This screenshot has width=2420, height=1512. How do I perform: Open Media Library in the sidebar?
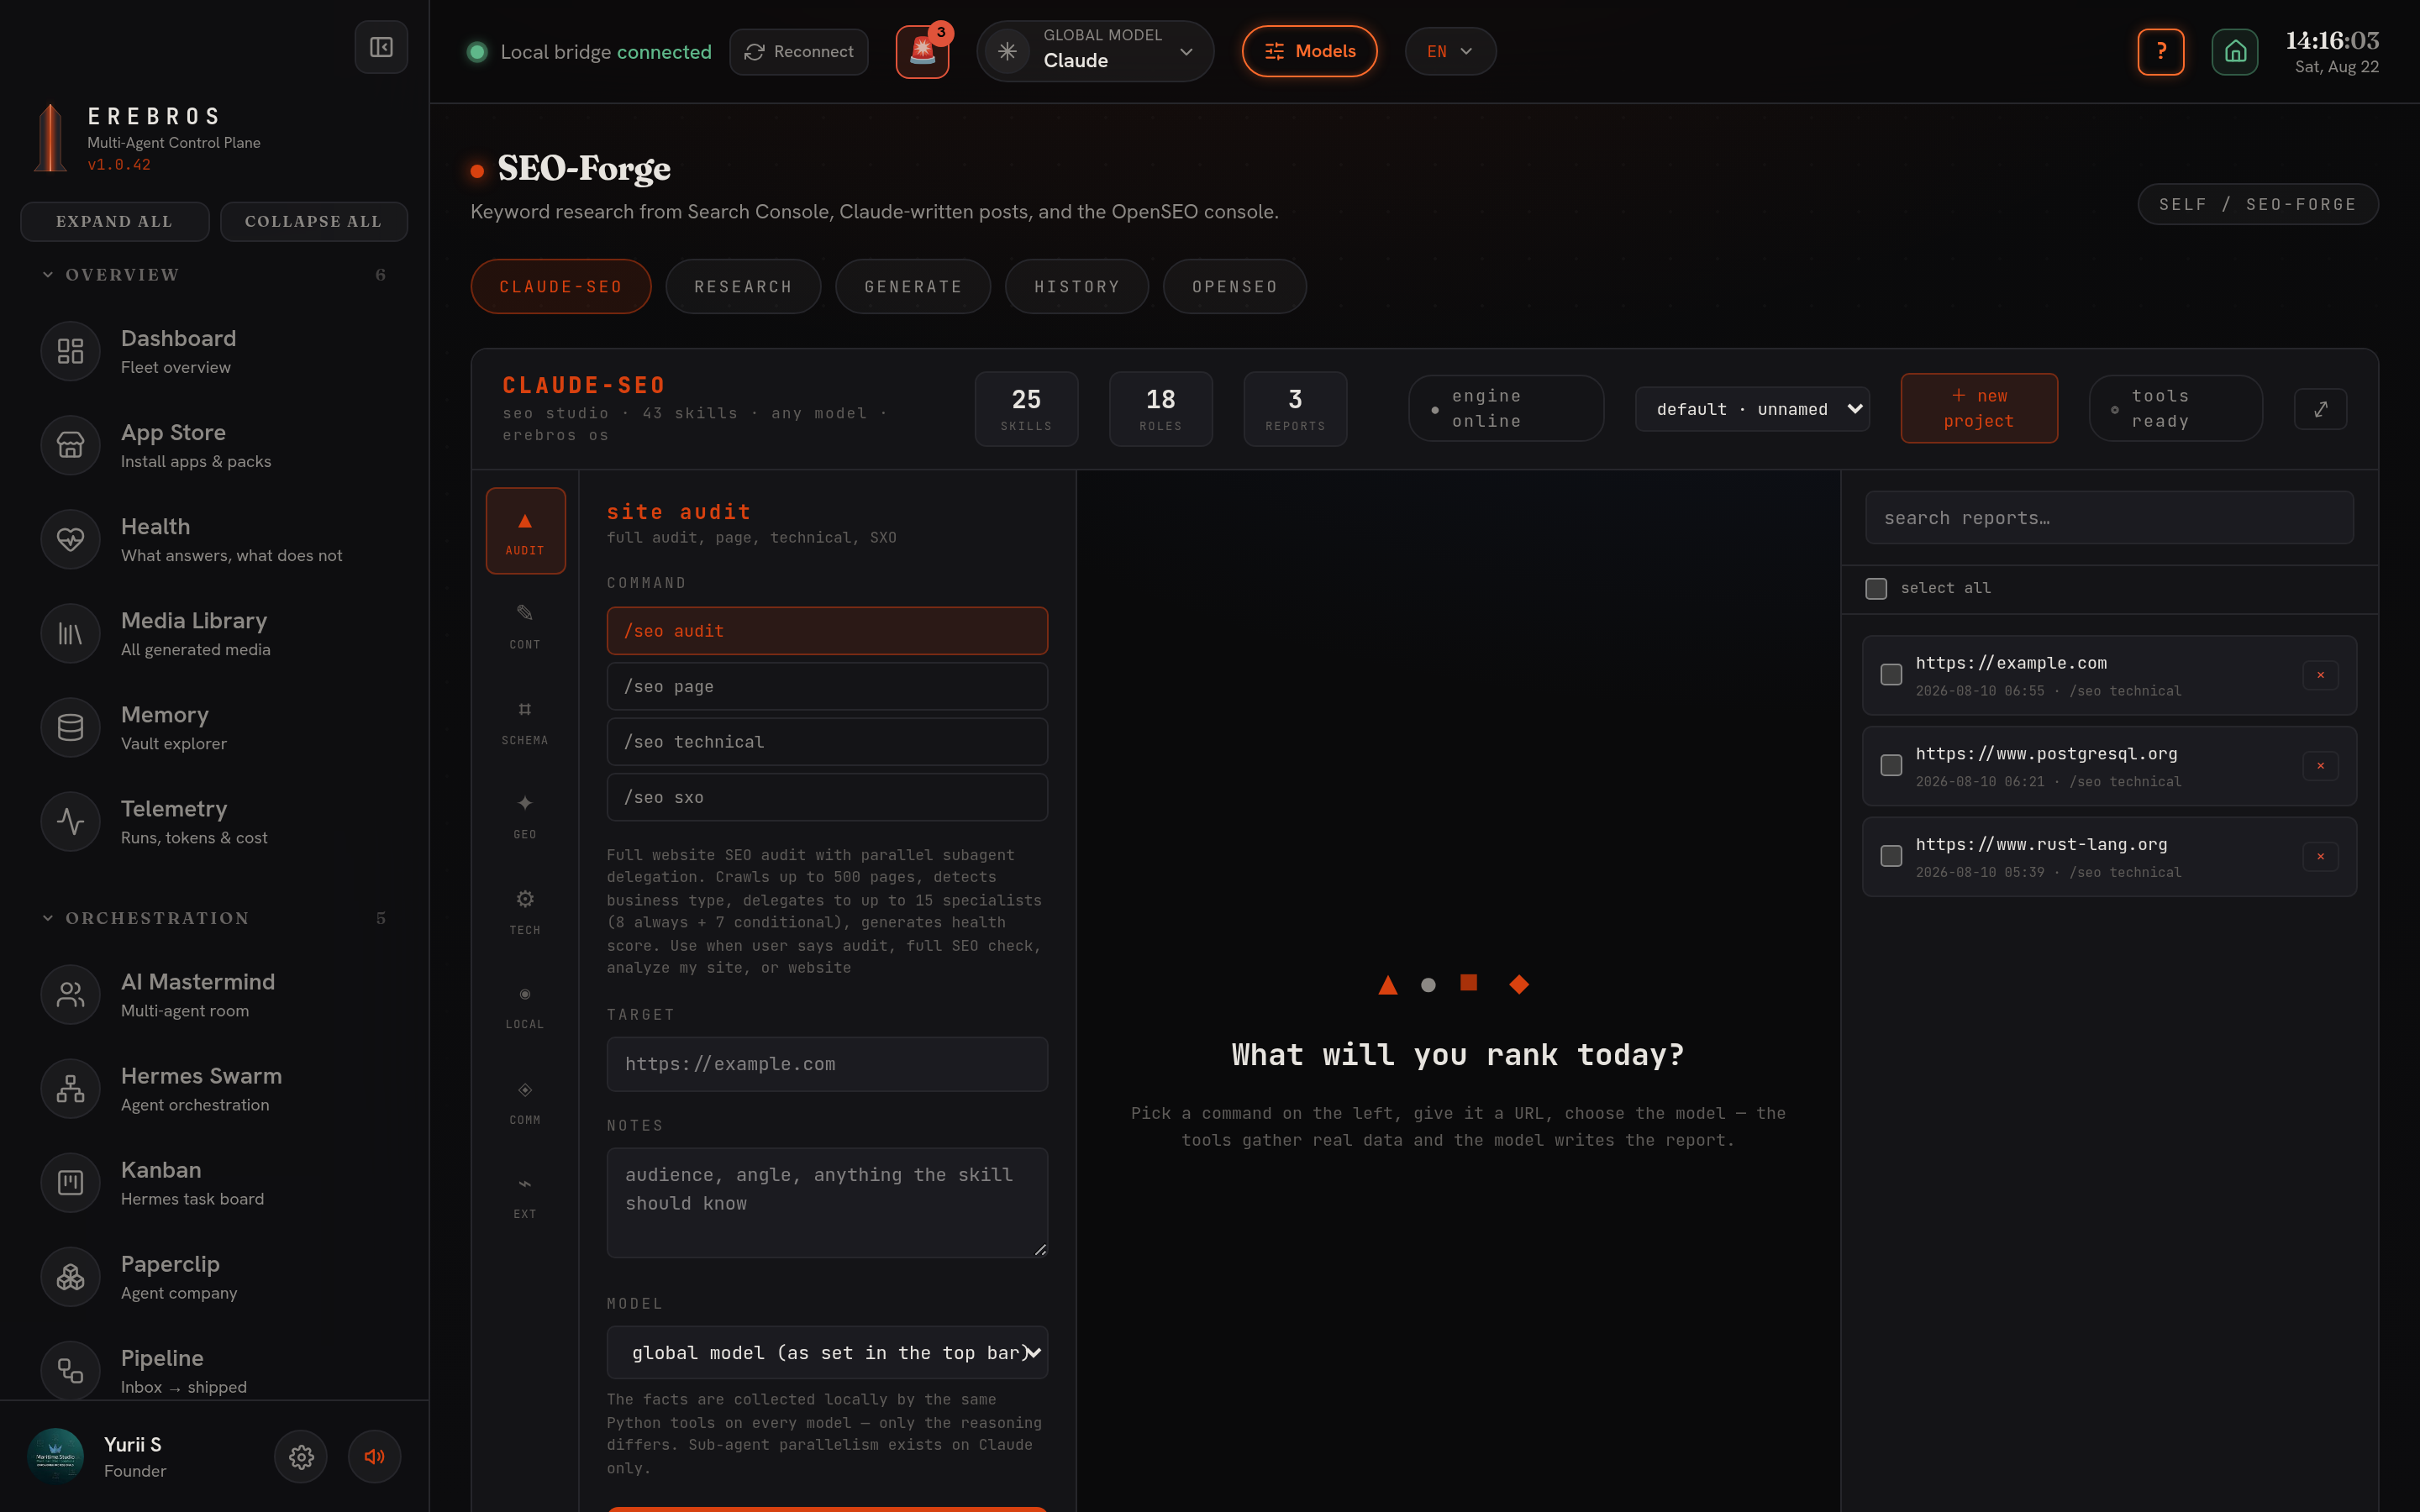pyautogui.click(x=213, y=633)
